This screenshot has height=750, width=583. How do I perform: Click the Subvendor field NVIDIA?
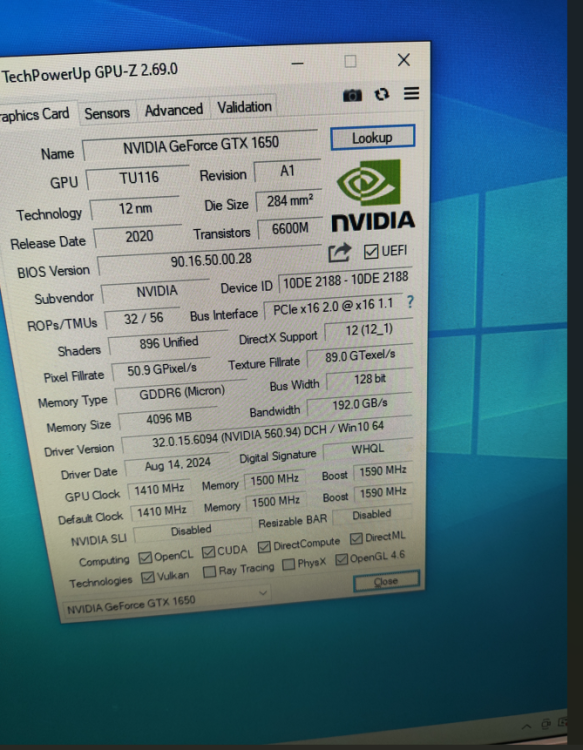tap(155, 291)
